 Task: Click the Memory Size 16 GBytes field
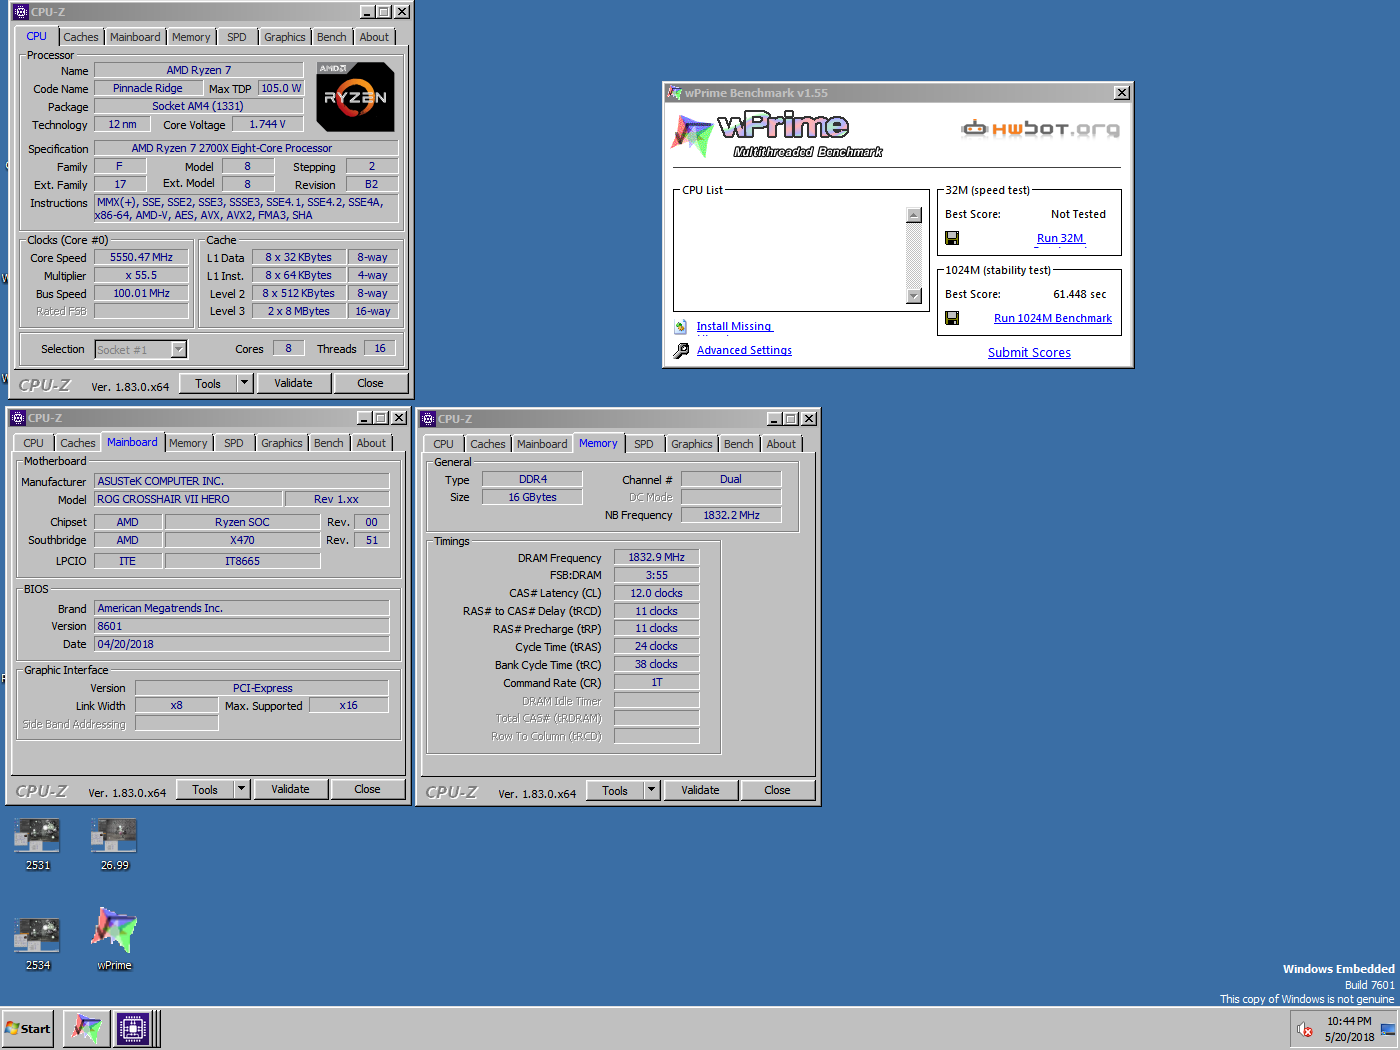(532, 497)
